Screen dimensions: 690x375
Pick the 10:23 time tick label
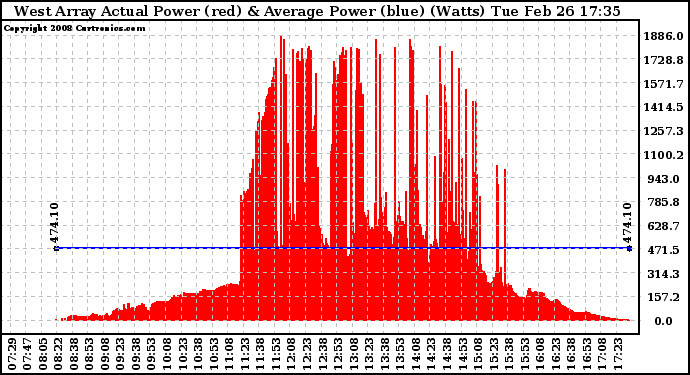click(x=183, y=354)
